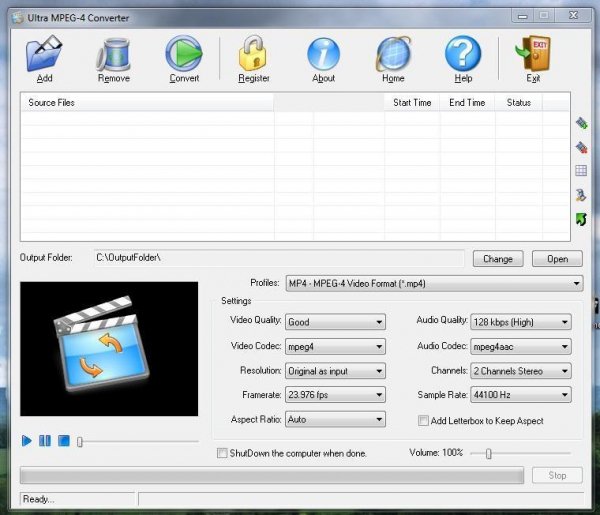Click the Source Files column header
600x515 pixels.
[147, 103]
